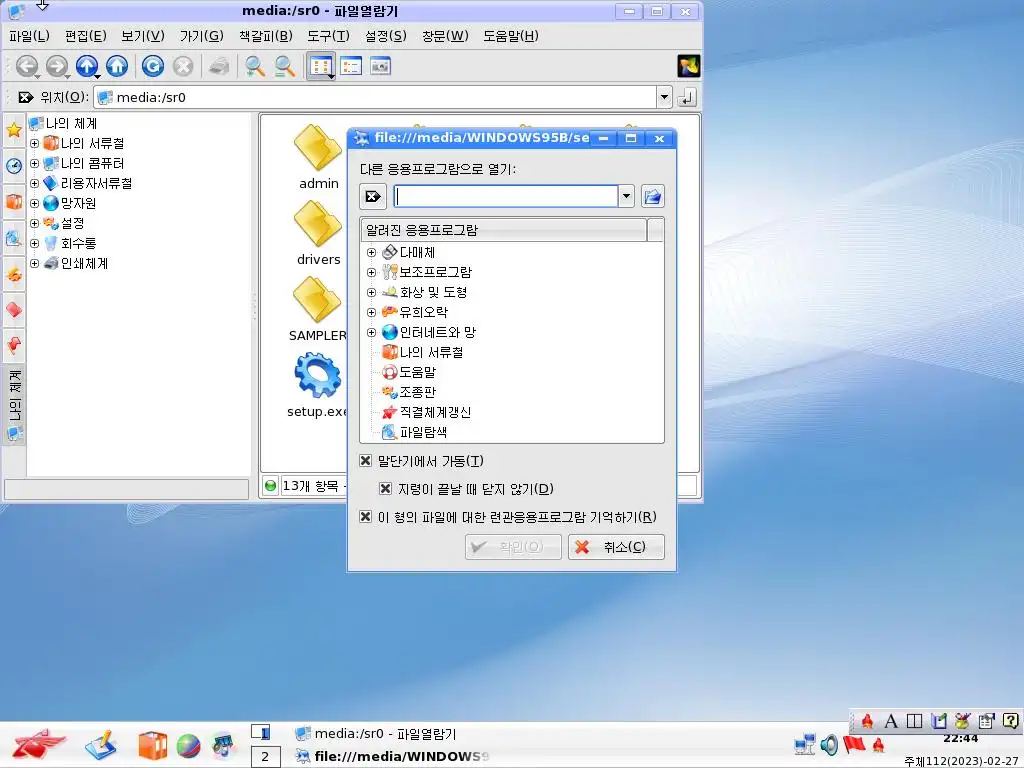
Task: Switch to media:/sr0 taskbar window entry
Action: pyautogui.click(x=385, y=733)
